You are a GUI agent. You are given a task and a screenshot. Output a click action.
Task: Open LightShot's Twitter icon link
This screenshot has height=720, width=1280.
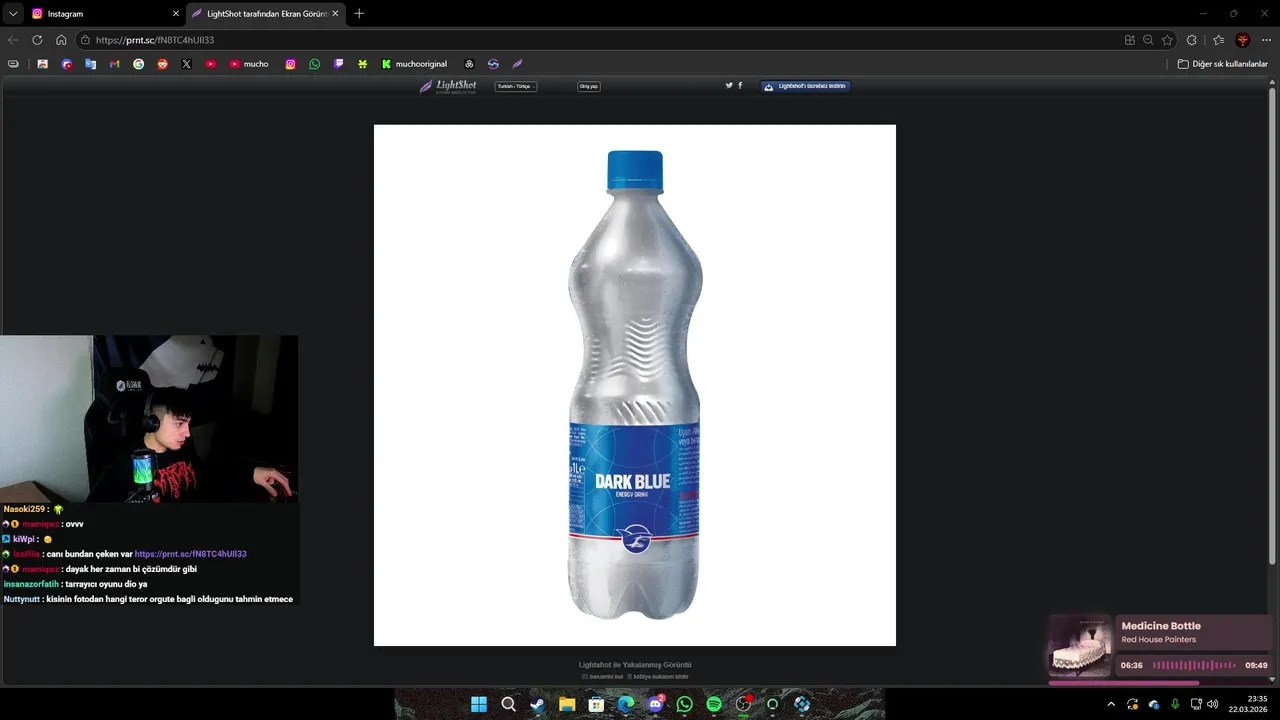[x=729, y=86]
